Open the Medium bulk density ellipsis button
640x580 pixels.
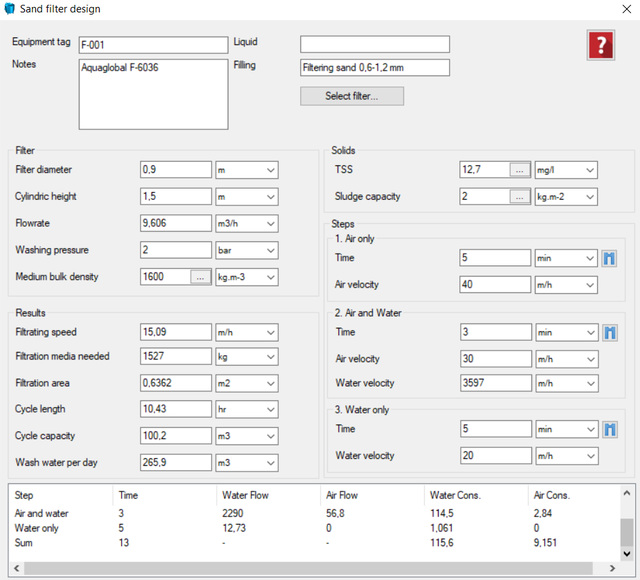pyautogui.click(x=200, y=277)
